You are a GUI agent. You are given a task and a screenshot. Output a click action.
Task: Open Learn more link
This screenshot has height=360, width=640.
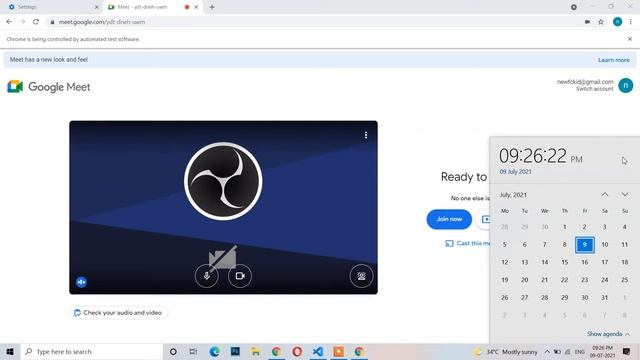(613, 60)
